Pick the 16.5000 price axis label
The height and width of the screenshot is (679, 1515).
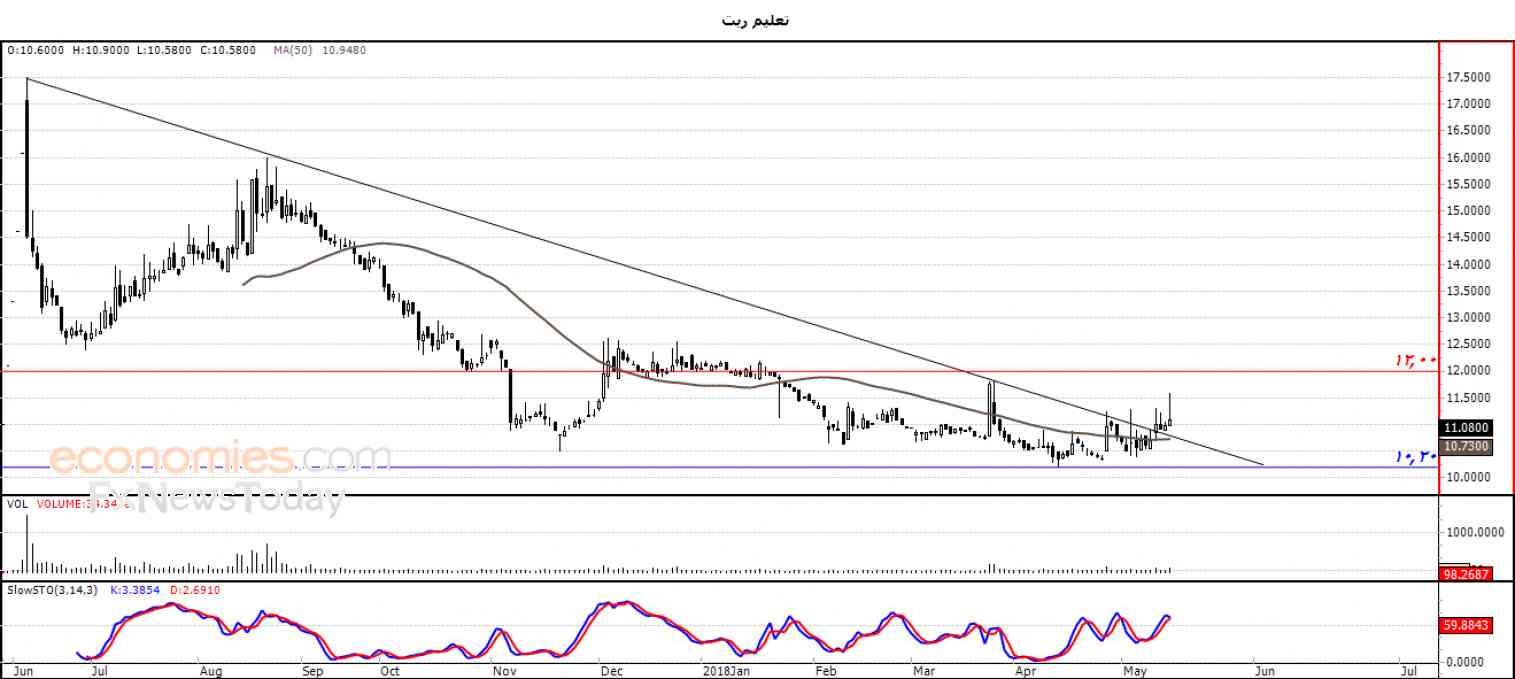(1471, 131)
